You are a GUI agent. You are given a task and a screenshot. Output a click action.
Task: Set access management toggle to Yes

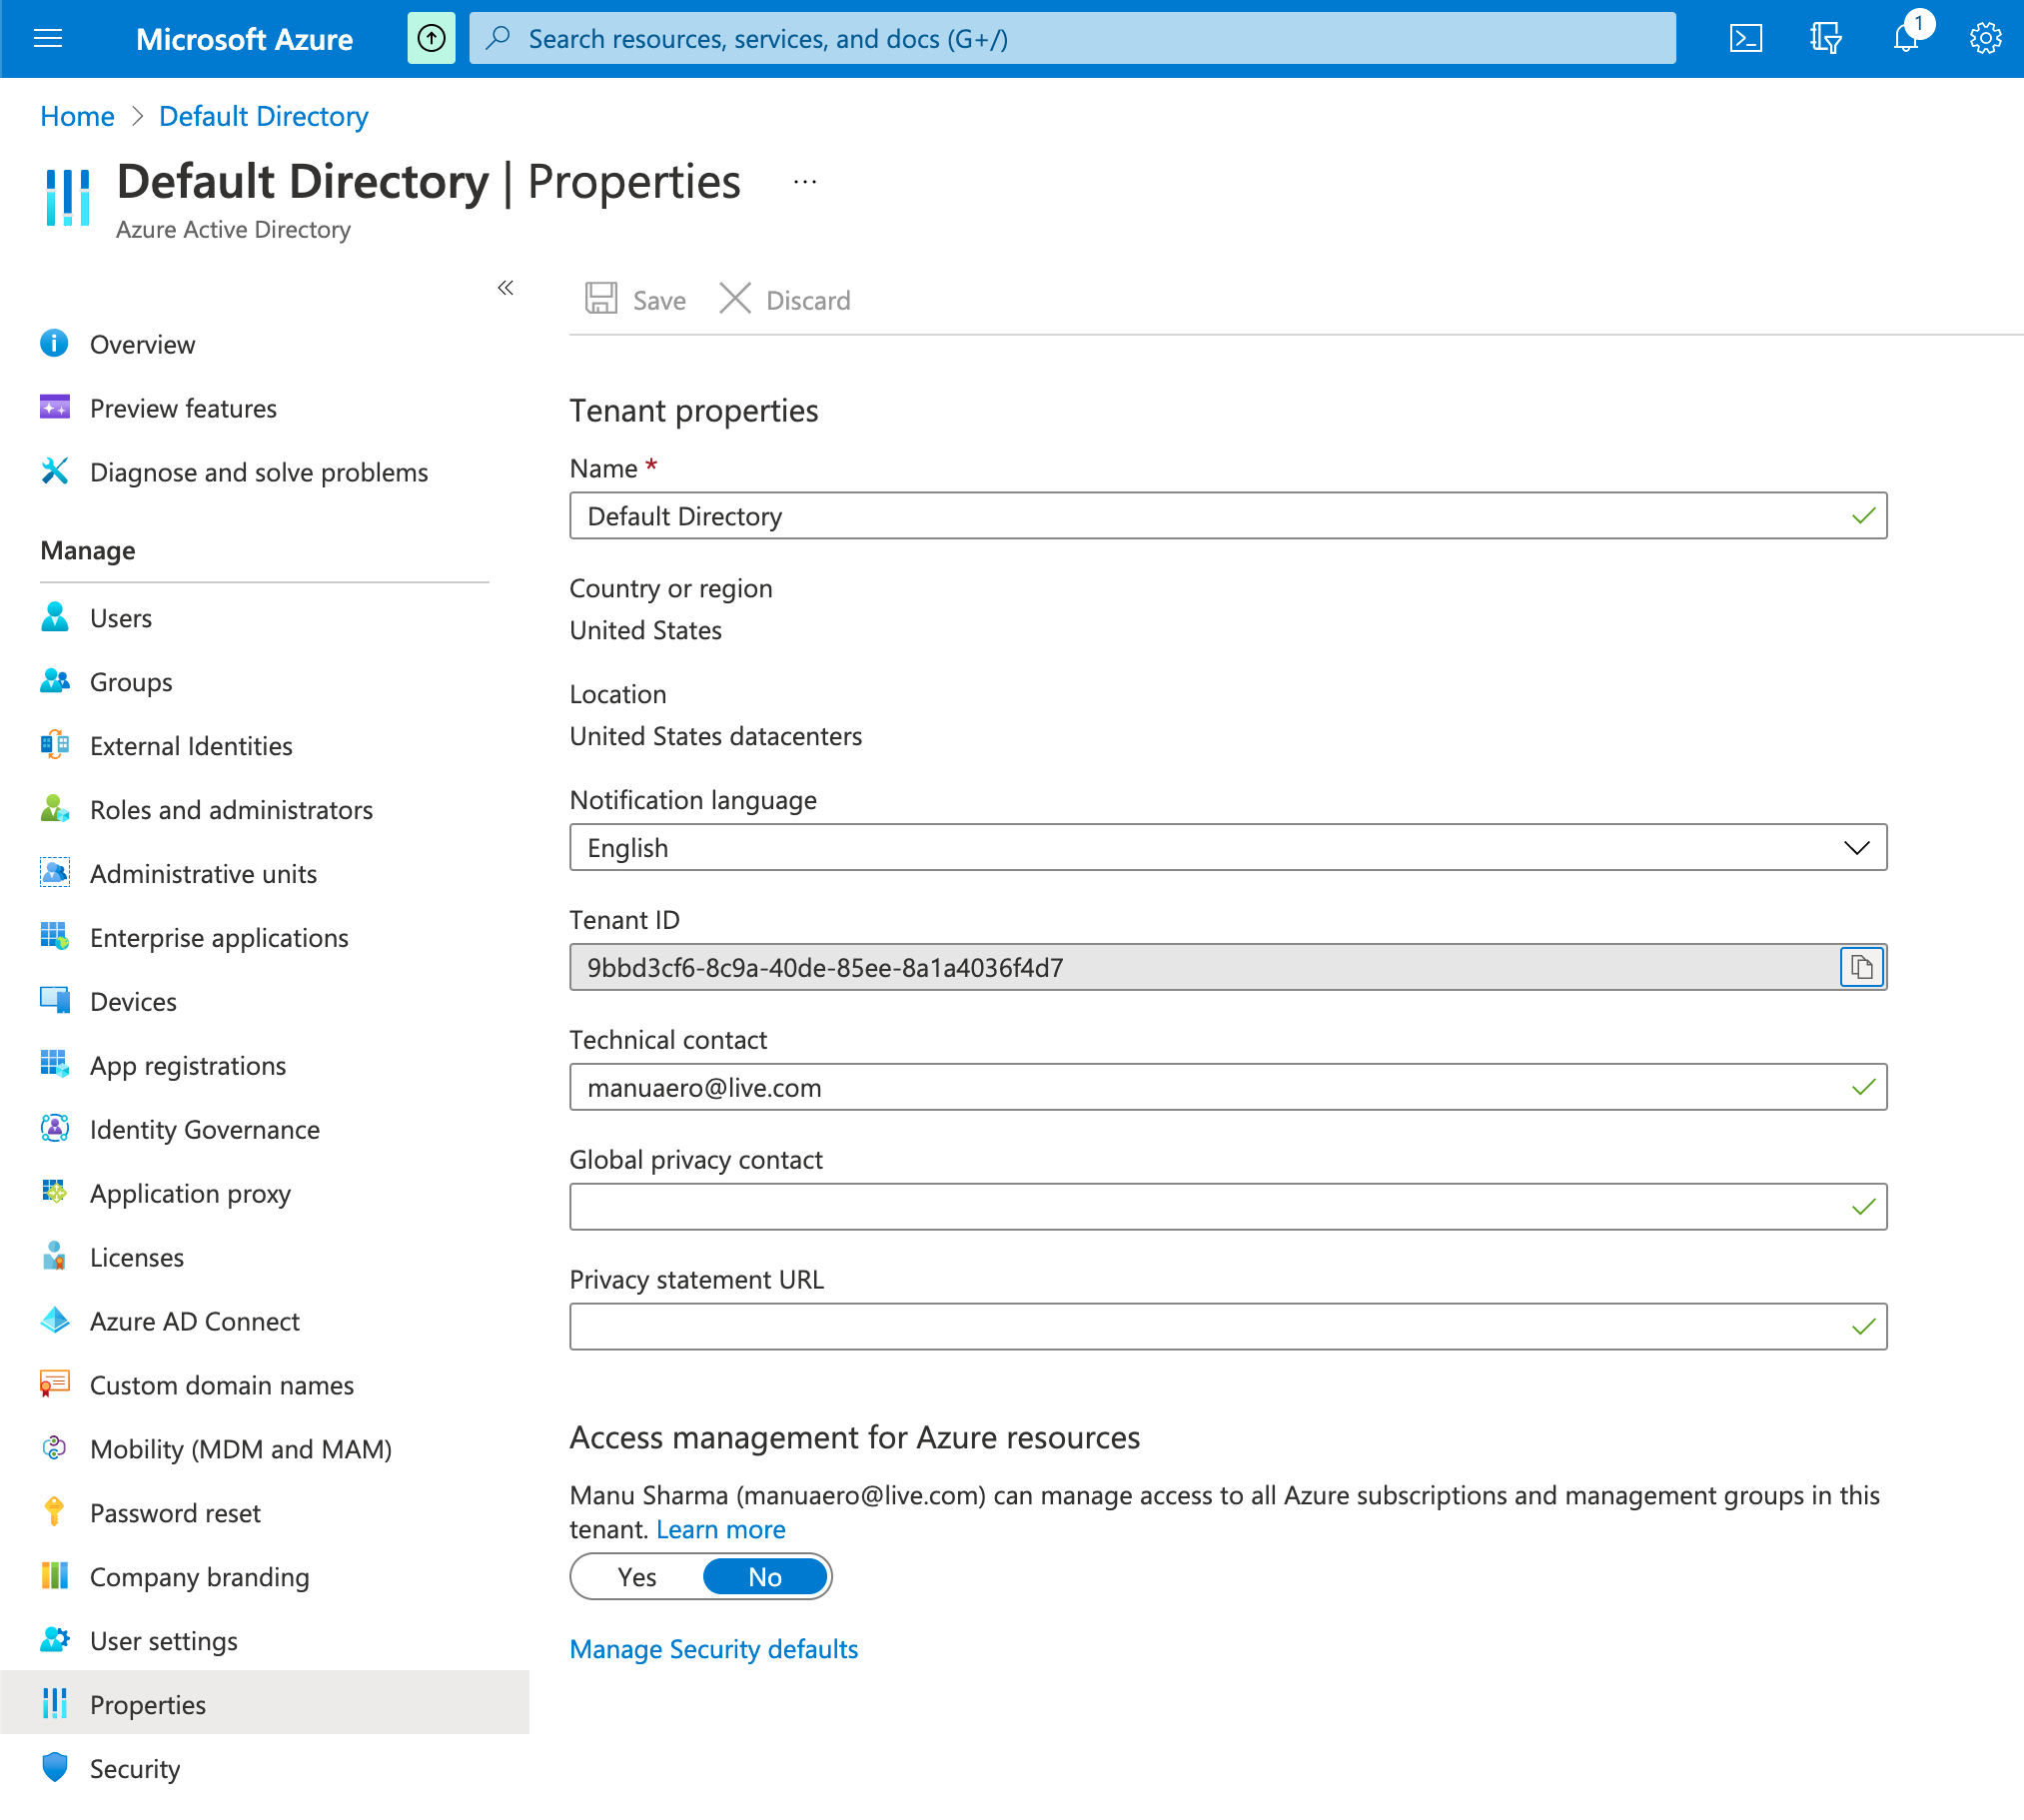tap(637, 1577)
